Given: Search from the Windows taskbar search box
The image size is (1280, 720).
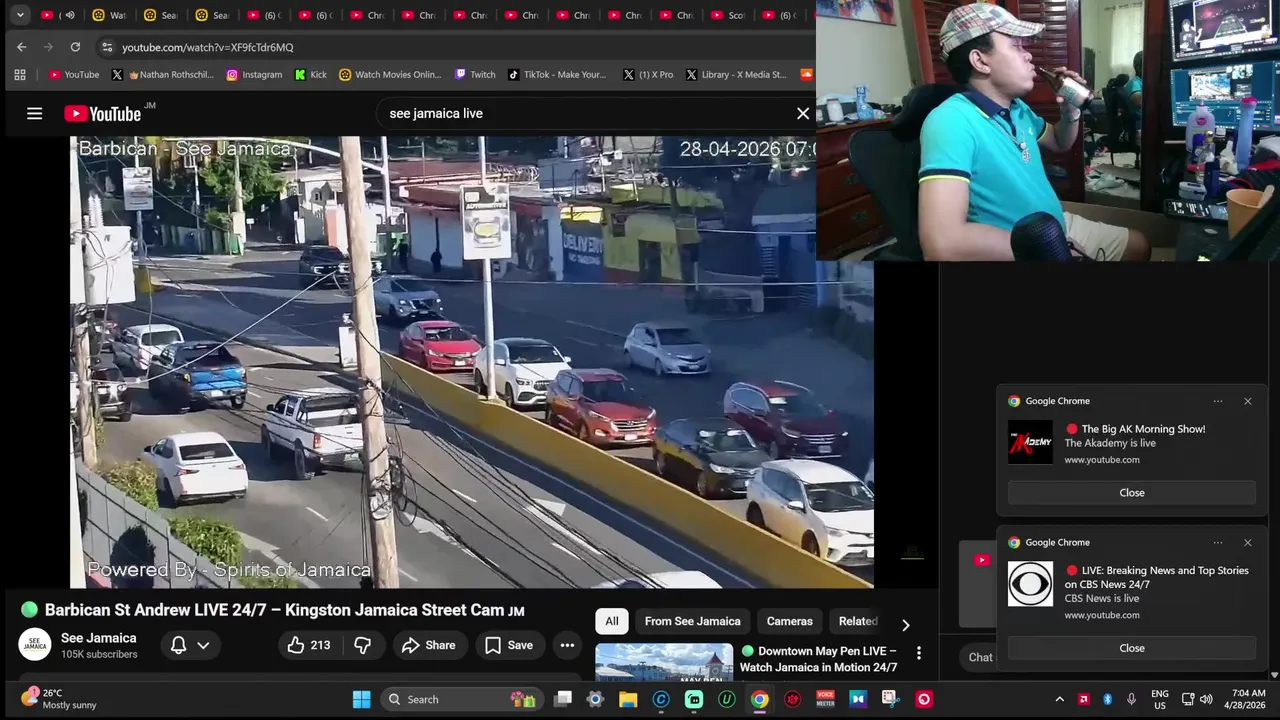Looking at the screenshot, I should (x=460, y=699).
